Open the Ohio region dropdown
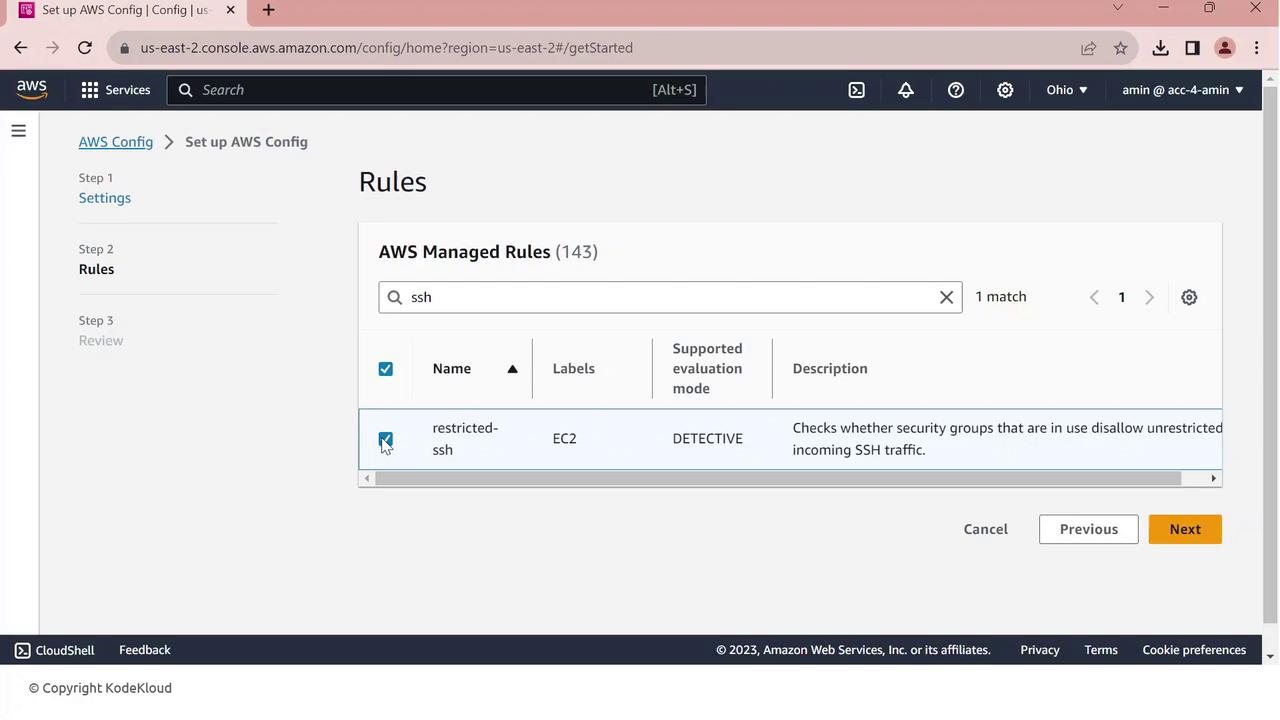This screenshot has width=1280, height=720. point(1067,90)
